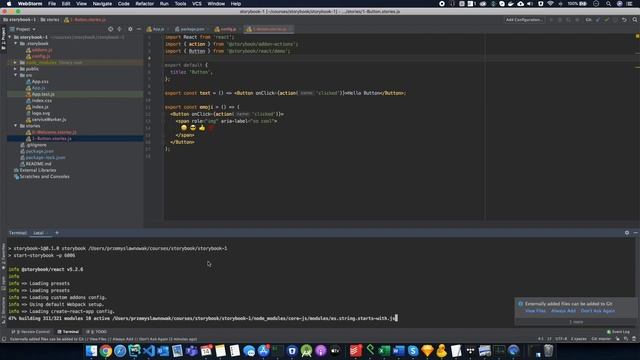Open WebStorm icon in the dock
The height and width of the screenshot is (360, 640).
(x=134, y=351)
